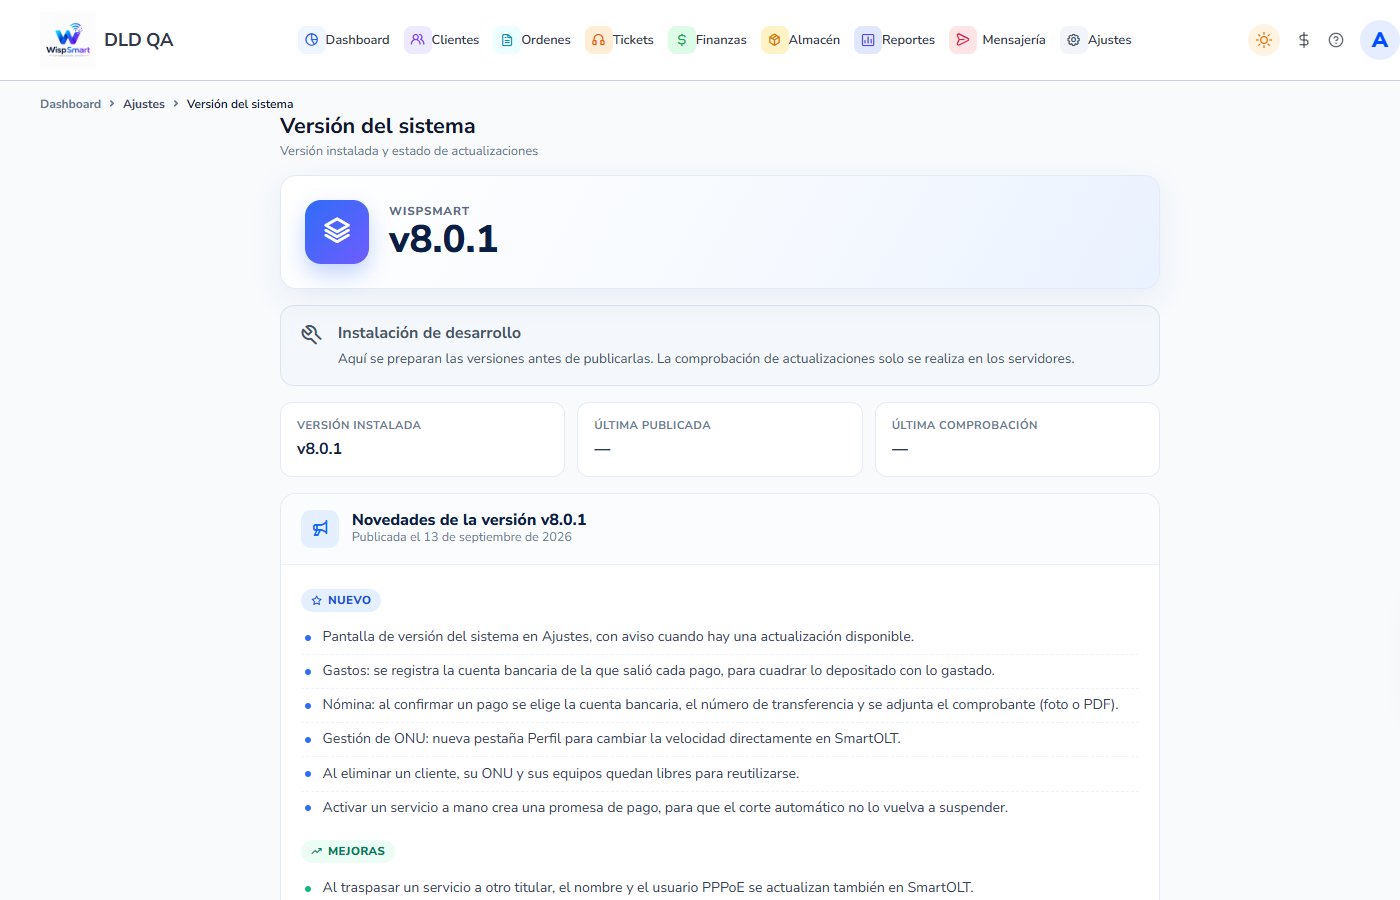Toggle the light/dark theme sun button
The width and height of the screenshot is (1400, 900).
coord(1264,40)
